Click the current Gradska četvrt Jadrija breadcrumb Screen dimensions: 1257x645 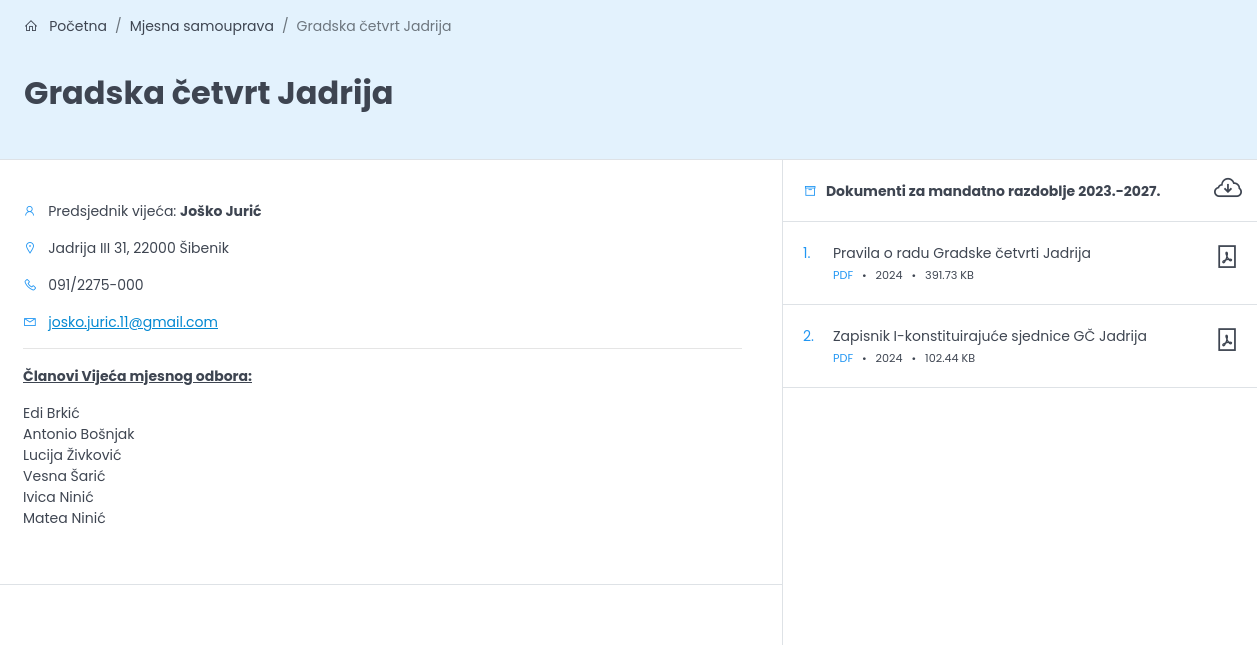coord(373,26)
